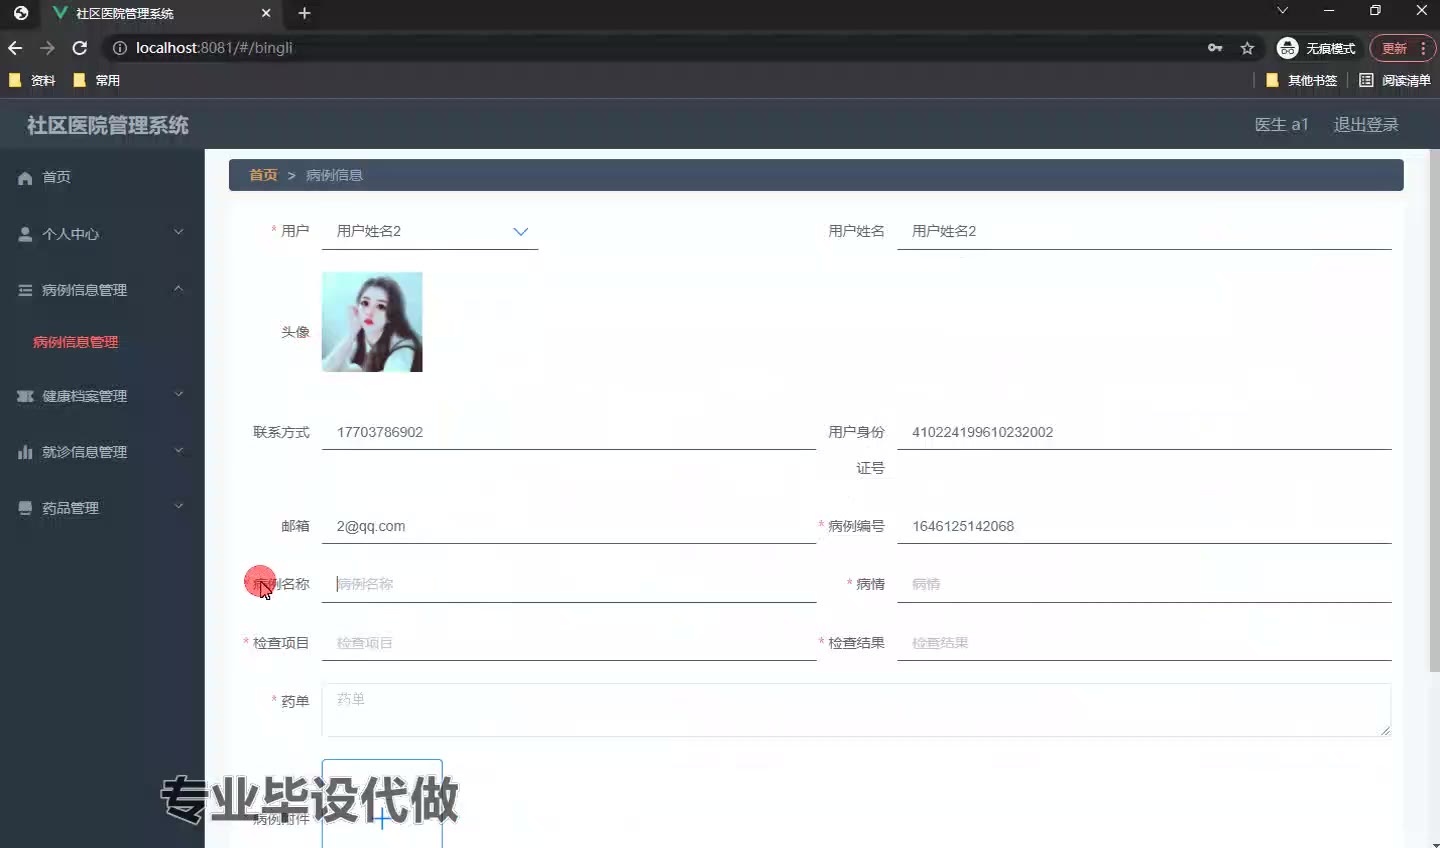The height and width of the screenshot is (848, 1440).
Task: Click the page vertical scrollbar
Action: coord(1434,410)
